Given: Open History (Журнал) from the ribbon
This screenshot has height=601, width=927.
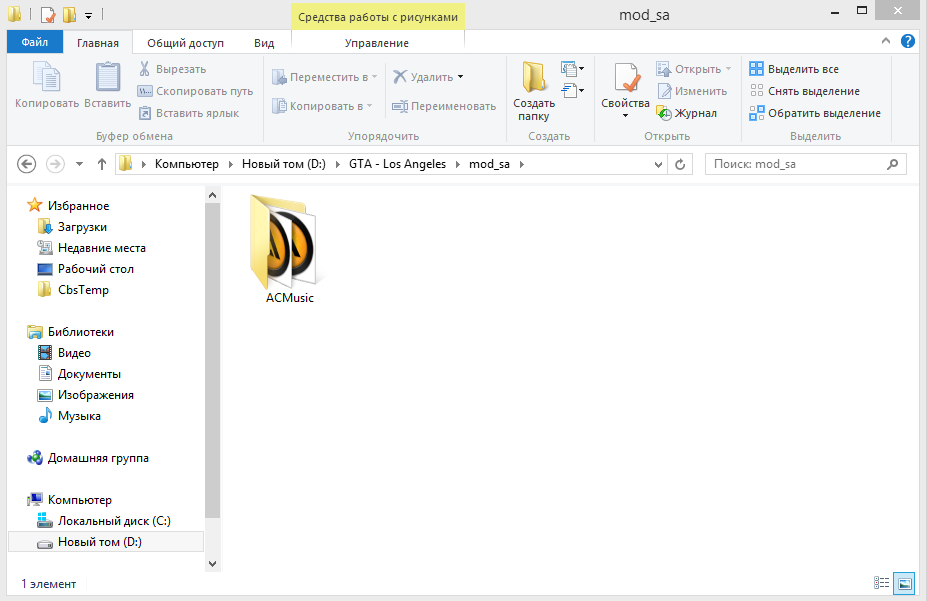Looking at the screenshot, I should [687, 113].
